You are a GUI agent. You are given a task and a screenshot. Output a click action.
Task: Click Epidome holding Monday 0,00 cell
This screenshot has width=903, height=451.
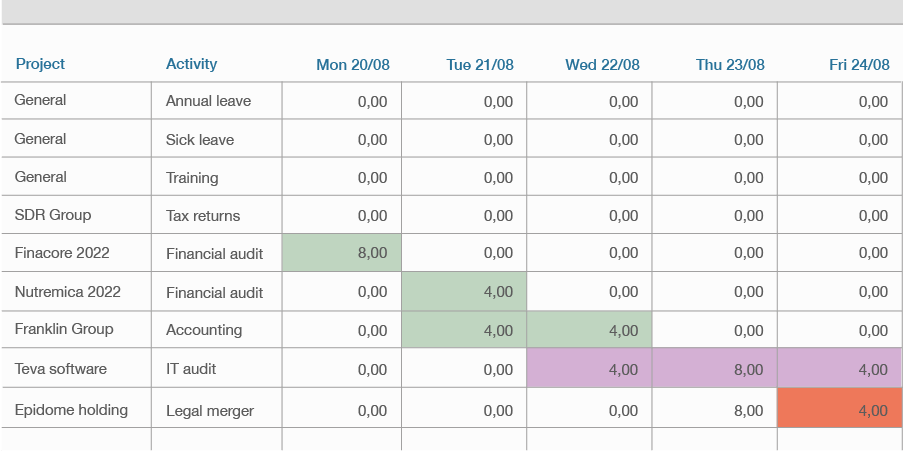(342, 408)
